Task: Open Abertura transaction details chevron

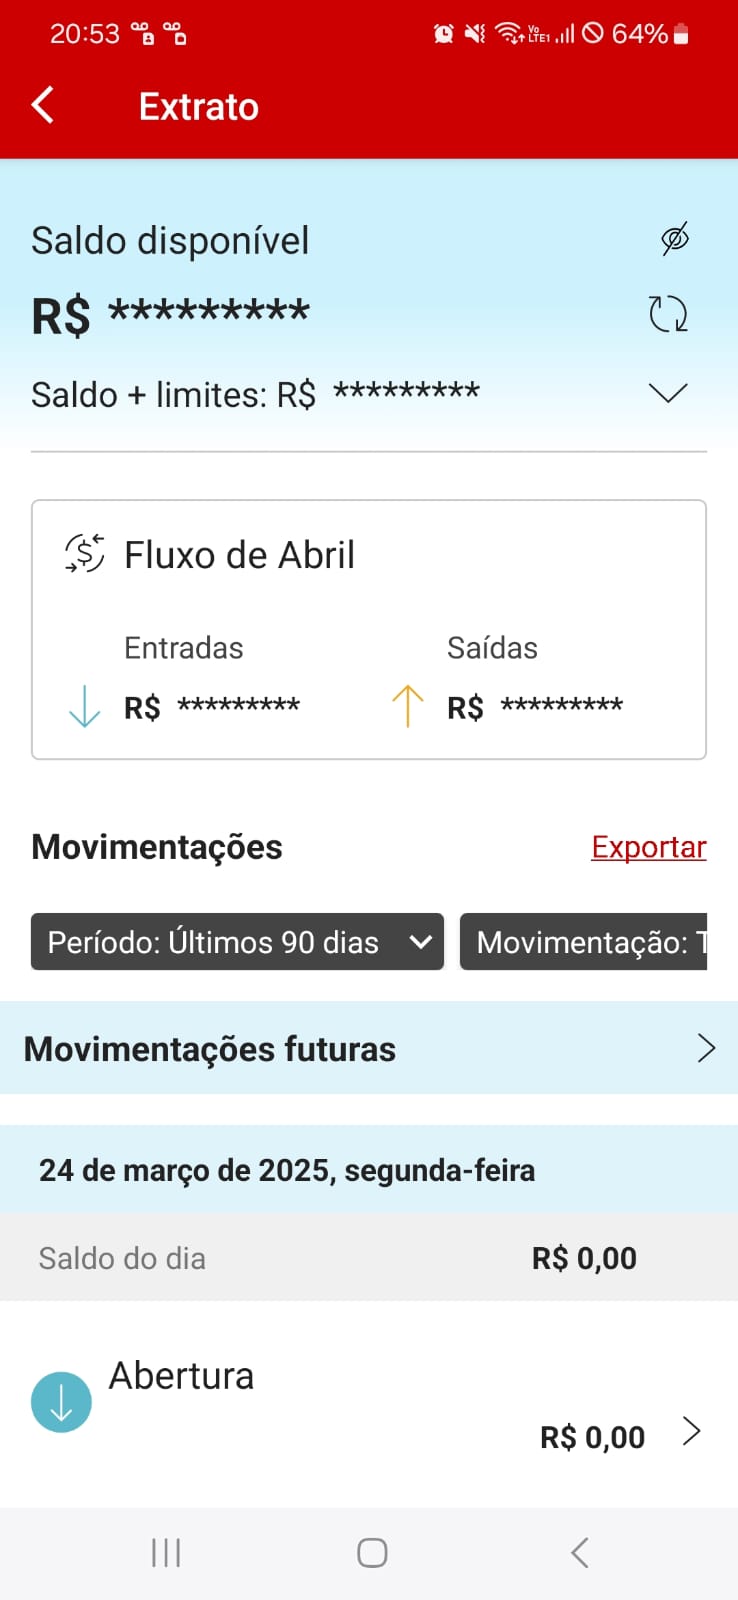Action: 691,1432
